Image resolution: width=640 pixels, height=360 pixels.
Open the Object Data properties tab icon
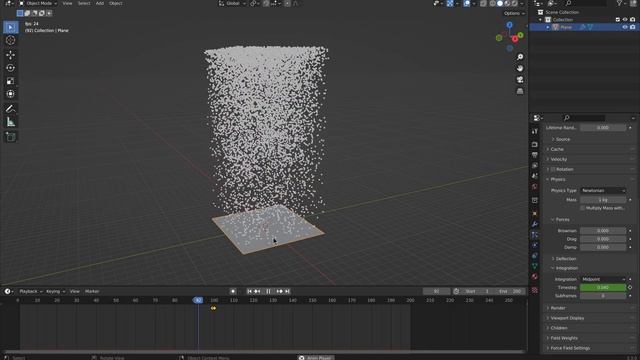click(x=535, y=266)
